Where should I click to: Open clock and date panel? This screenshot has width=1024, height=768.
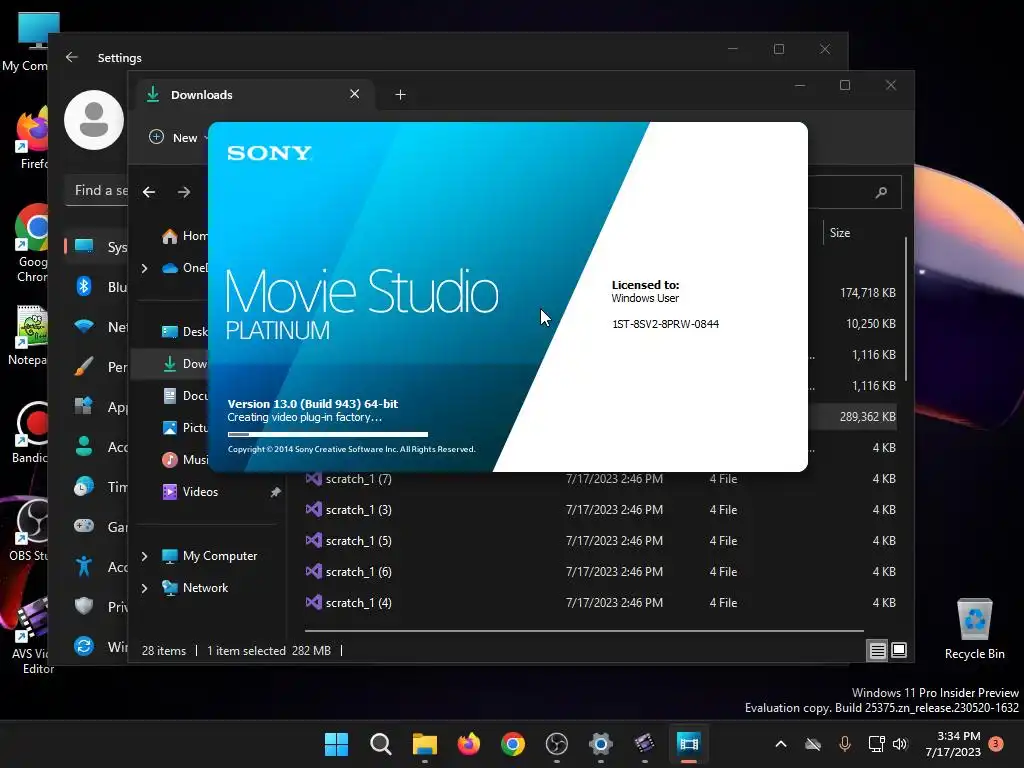coord(953,744)
